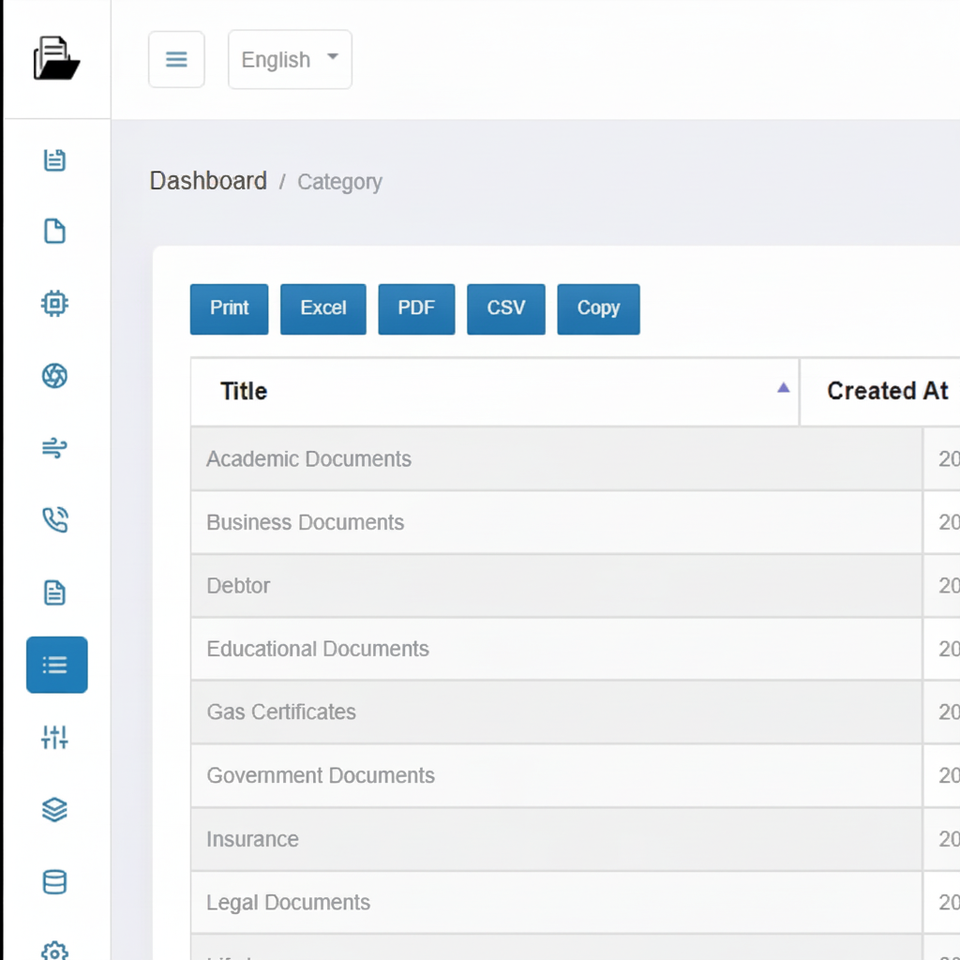Sort by the Created At column header
The height and width of the screenshot is (960, 960).
click(x=887, y=391)
